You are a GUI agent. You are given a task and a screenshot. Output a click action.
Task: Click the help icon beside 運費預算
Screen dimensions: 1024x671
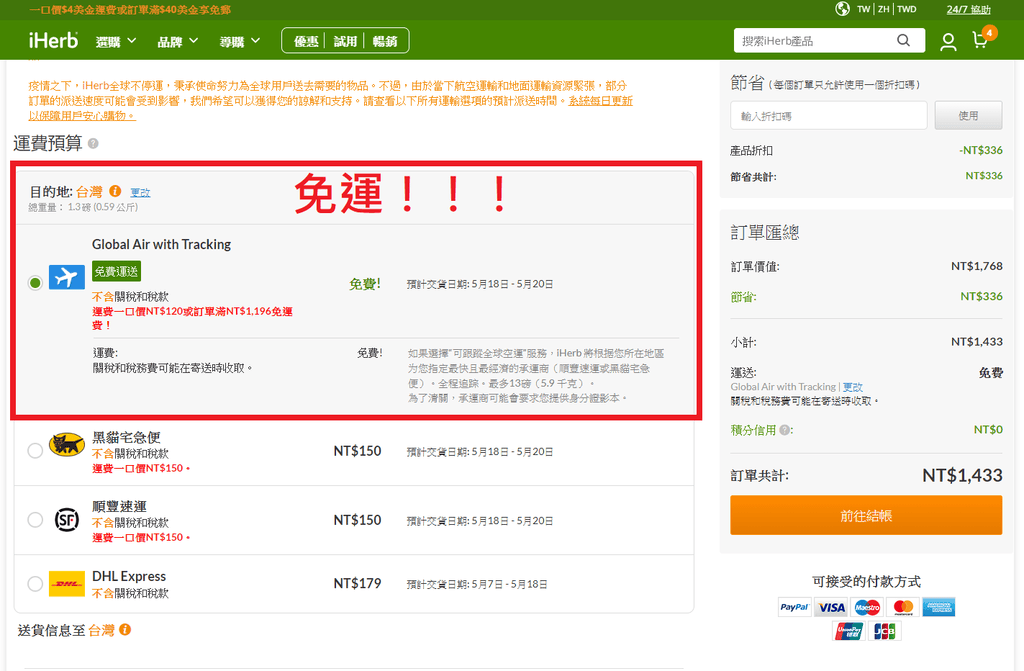tap(93, 143)
